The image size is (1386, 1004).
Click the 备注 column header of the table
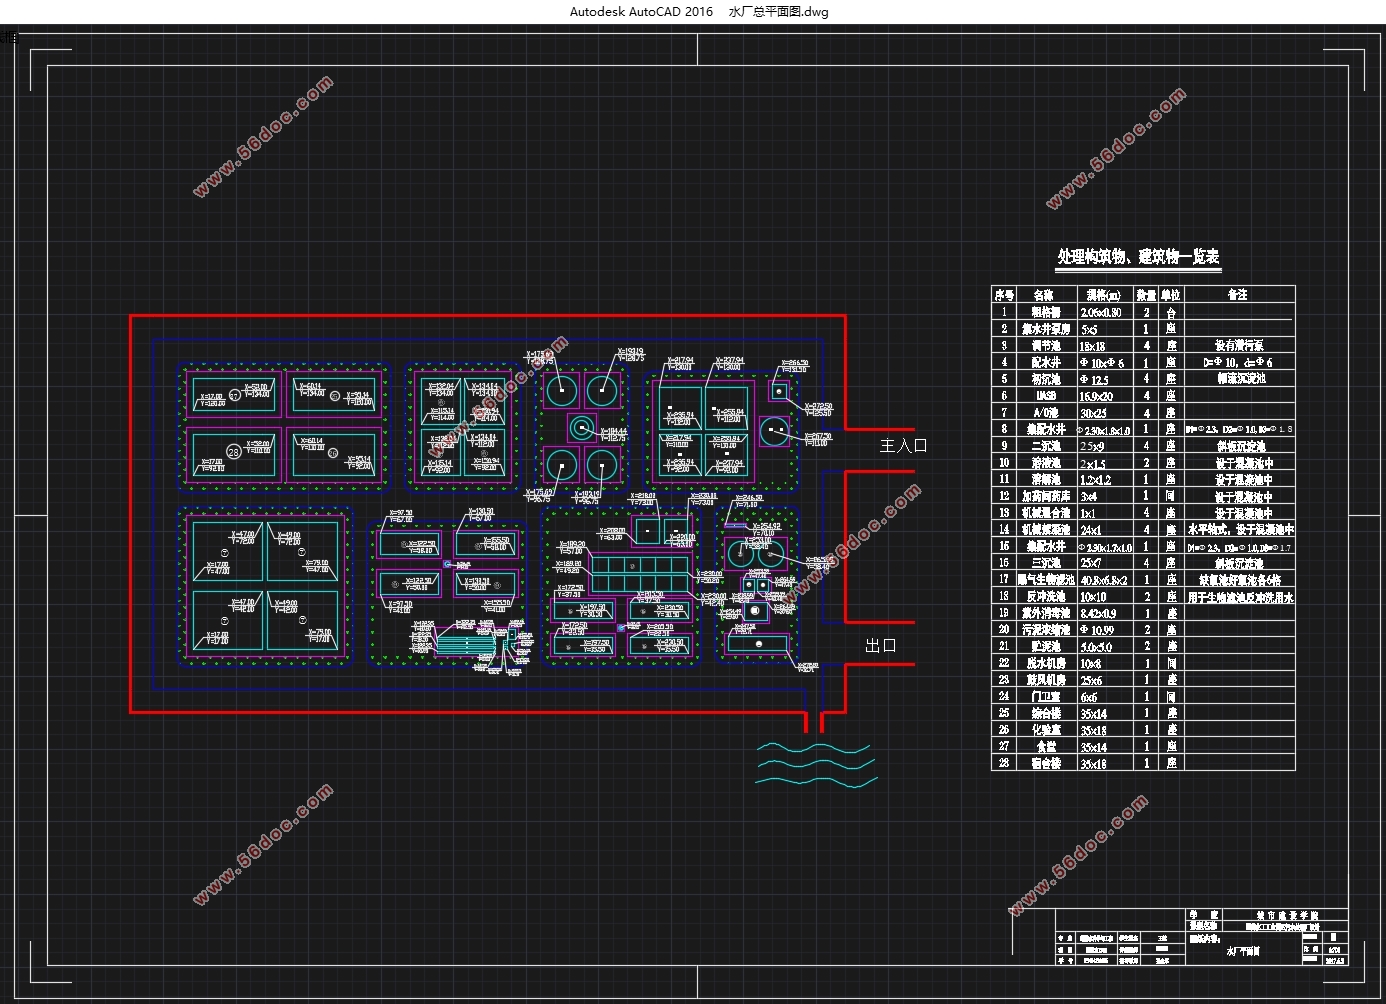pos(1238,295)
